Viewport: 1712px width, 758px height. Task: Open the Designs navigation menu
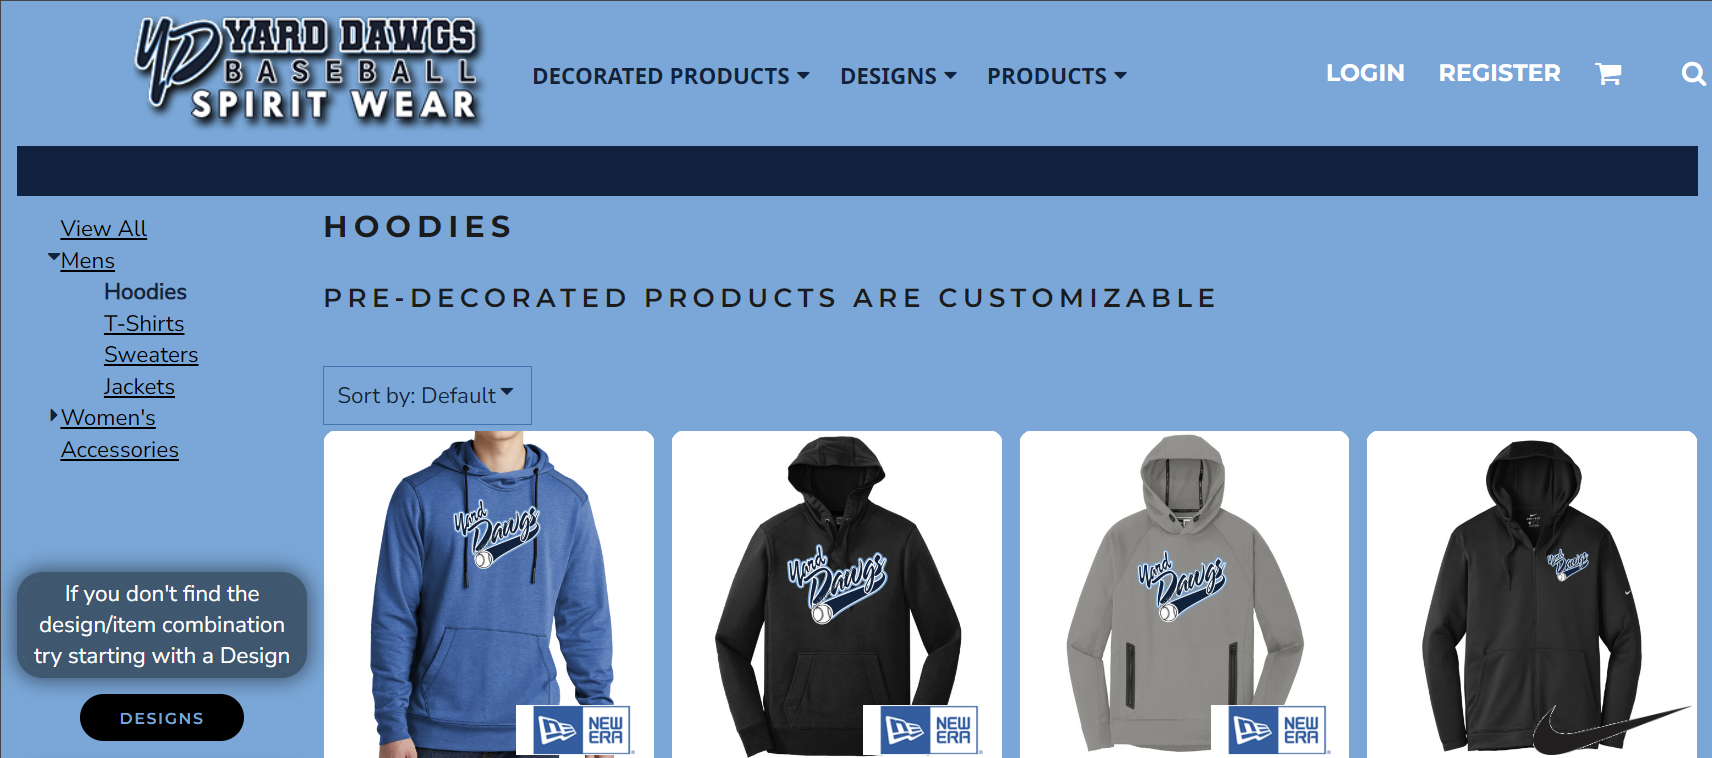tap(898, 76)
